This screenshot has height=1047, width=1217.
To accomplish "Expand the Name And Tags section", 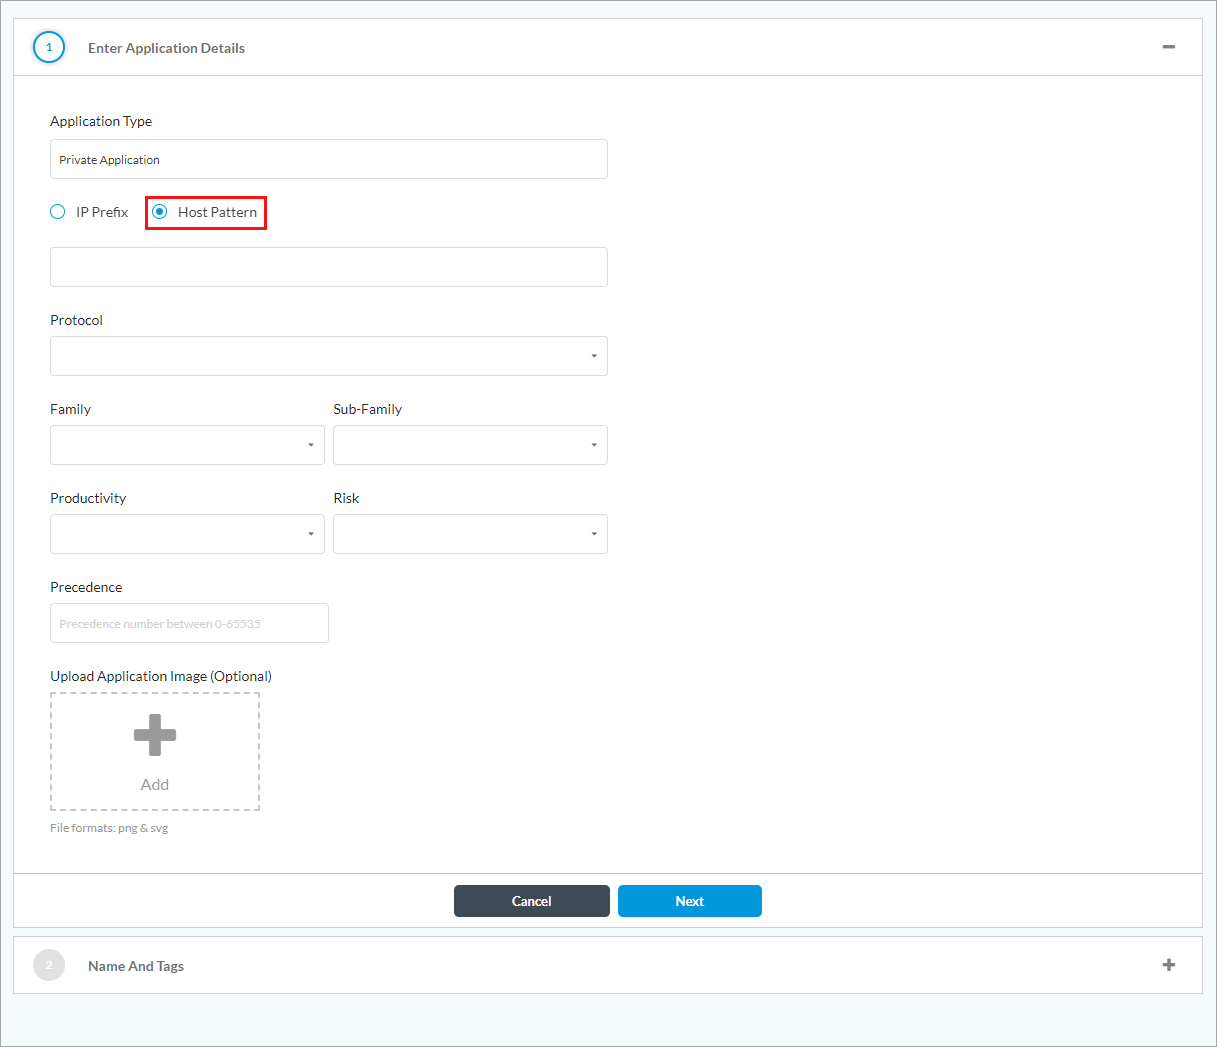I will (1168, 965).
